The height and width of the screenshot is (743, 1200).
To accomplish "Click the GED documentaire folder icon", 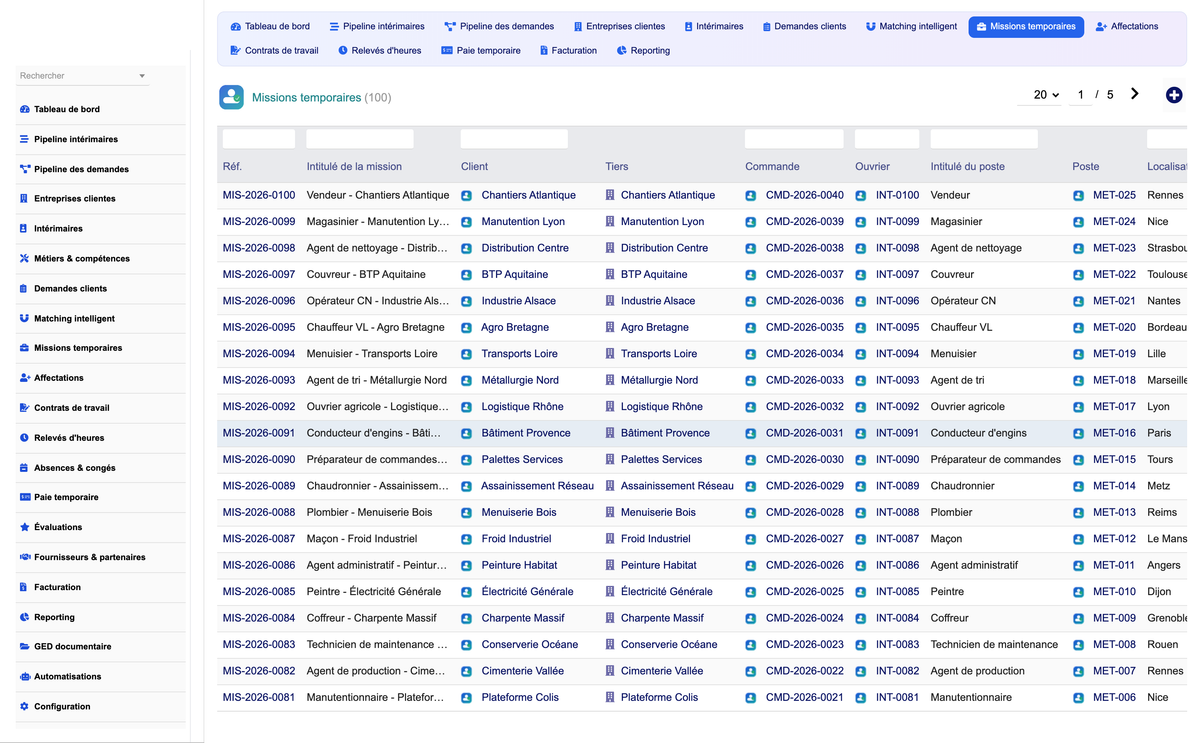I will (24, 647).
